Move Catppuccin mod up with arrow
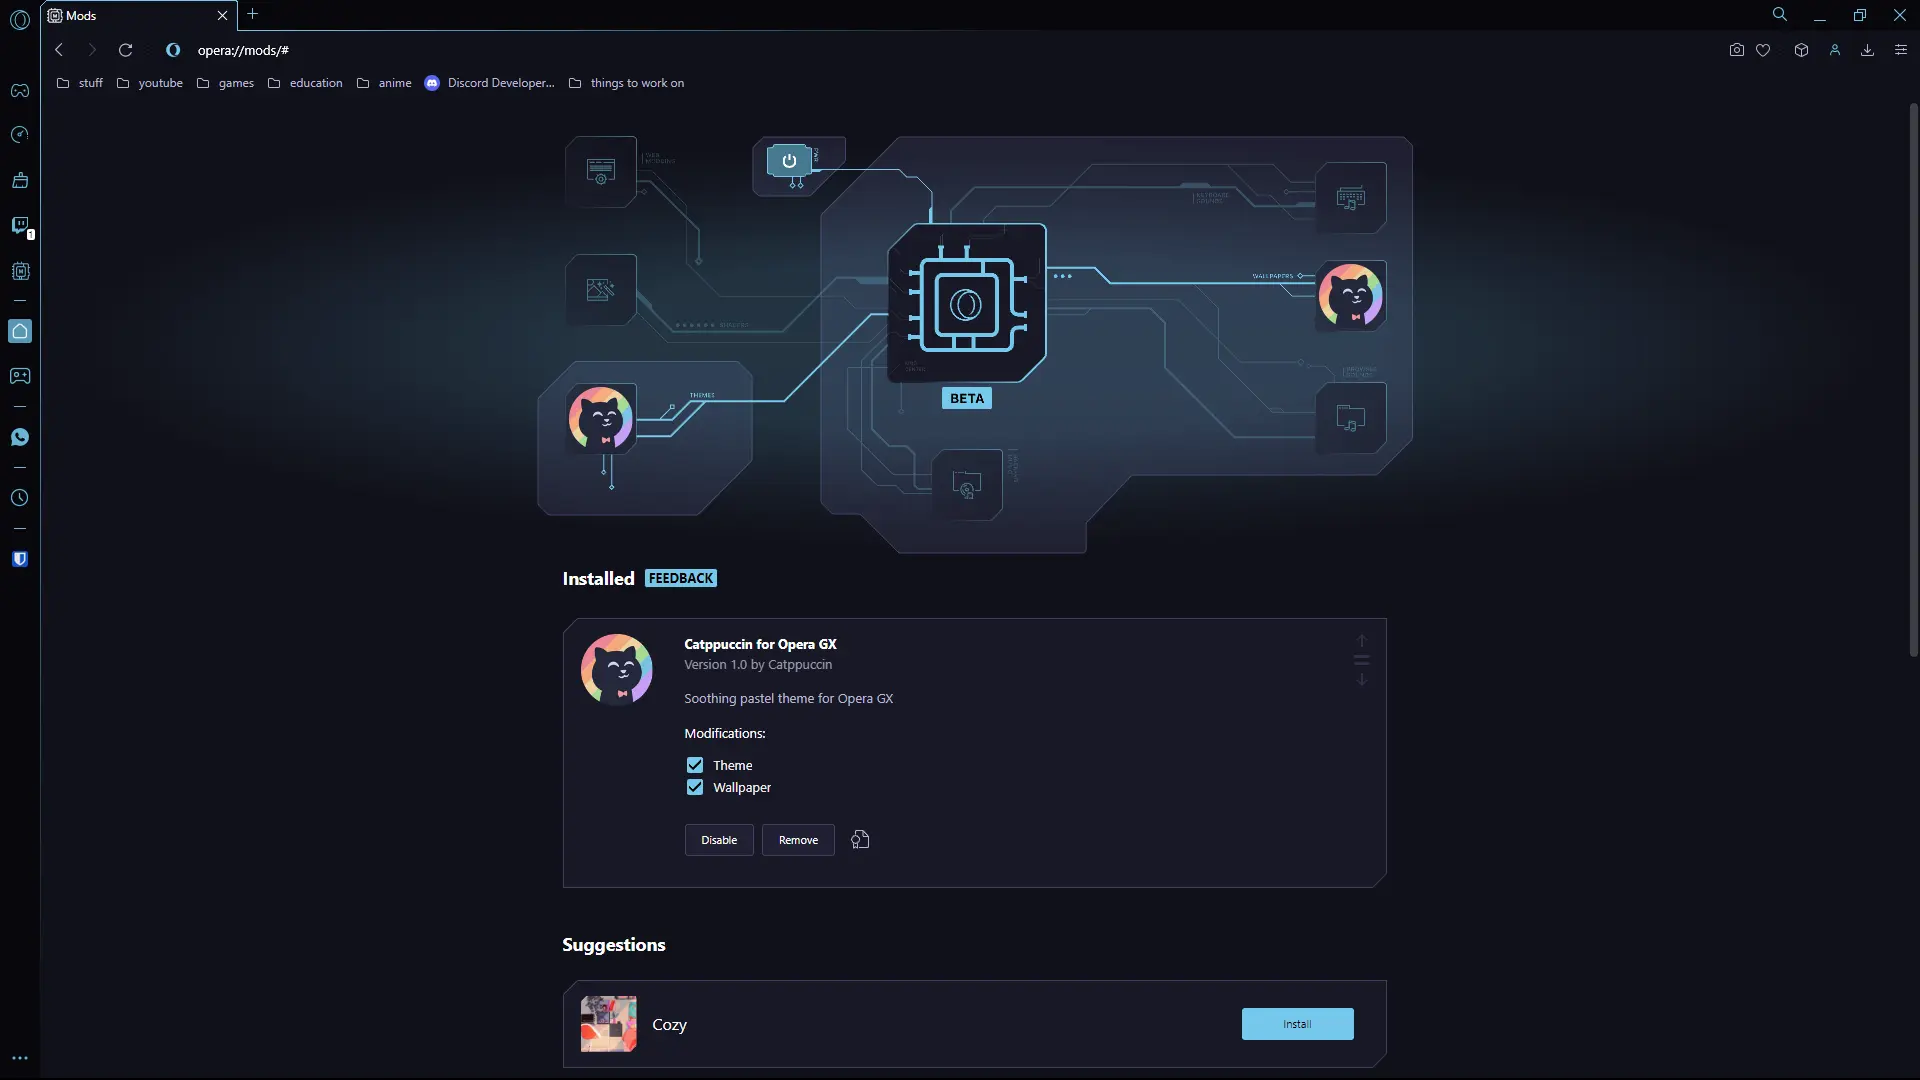Image resolution: width=1920 pixels, height=1080 pixels. (x=1361, y=640)
